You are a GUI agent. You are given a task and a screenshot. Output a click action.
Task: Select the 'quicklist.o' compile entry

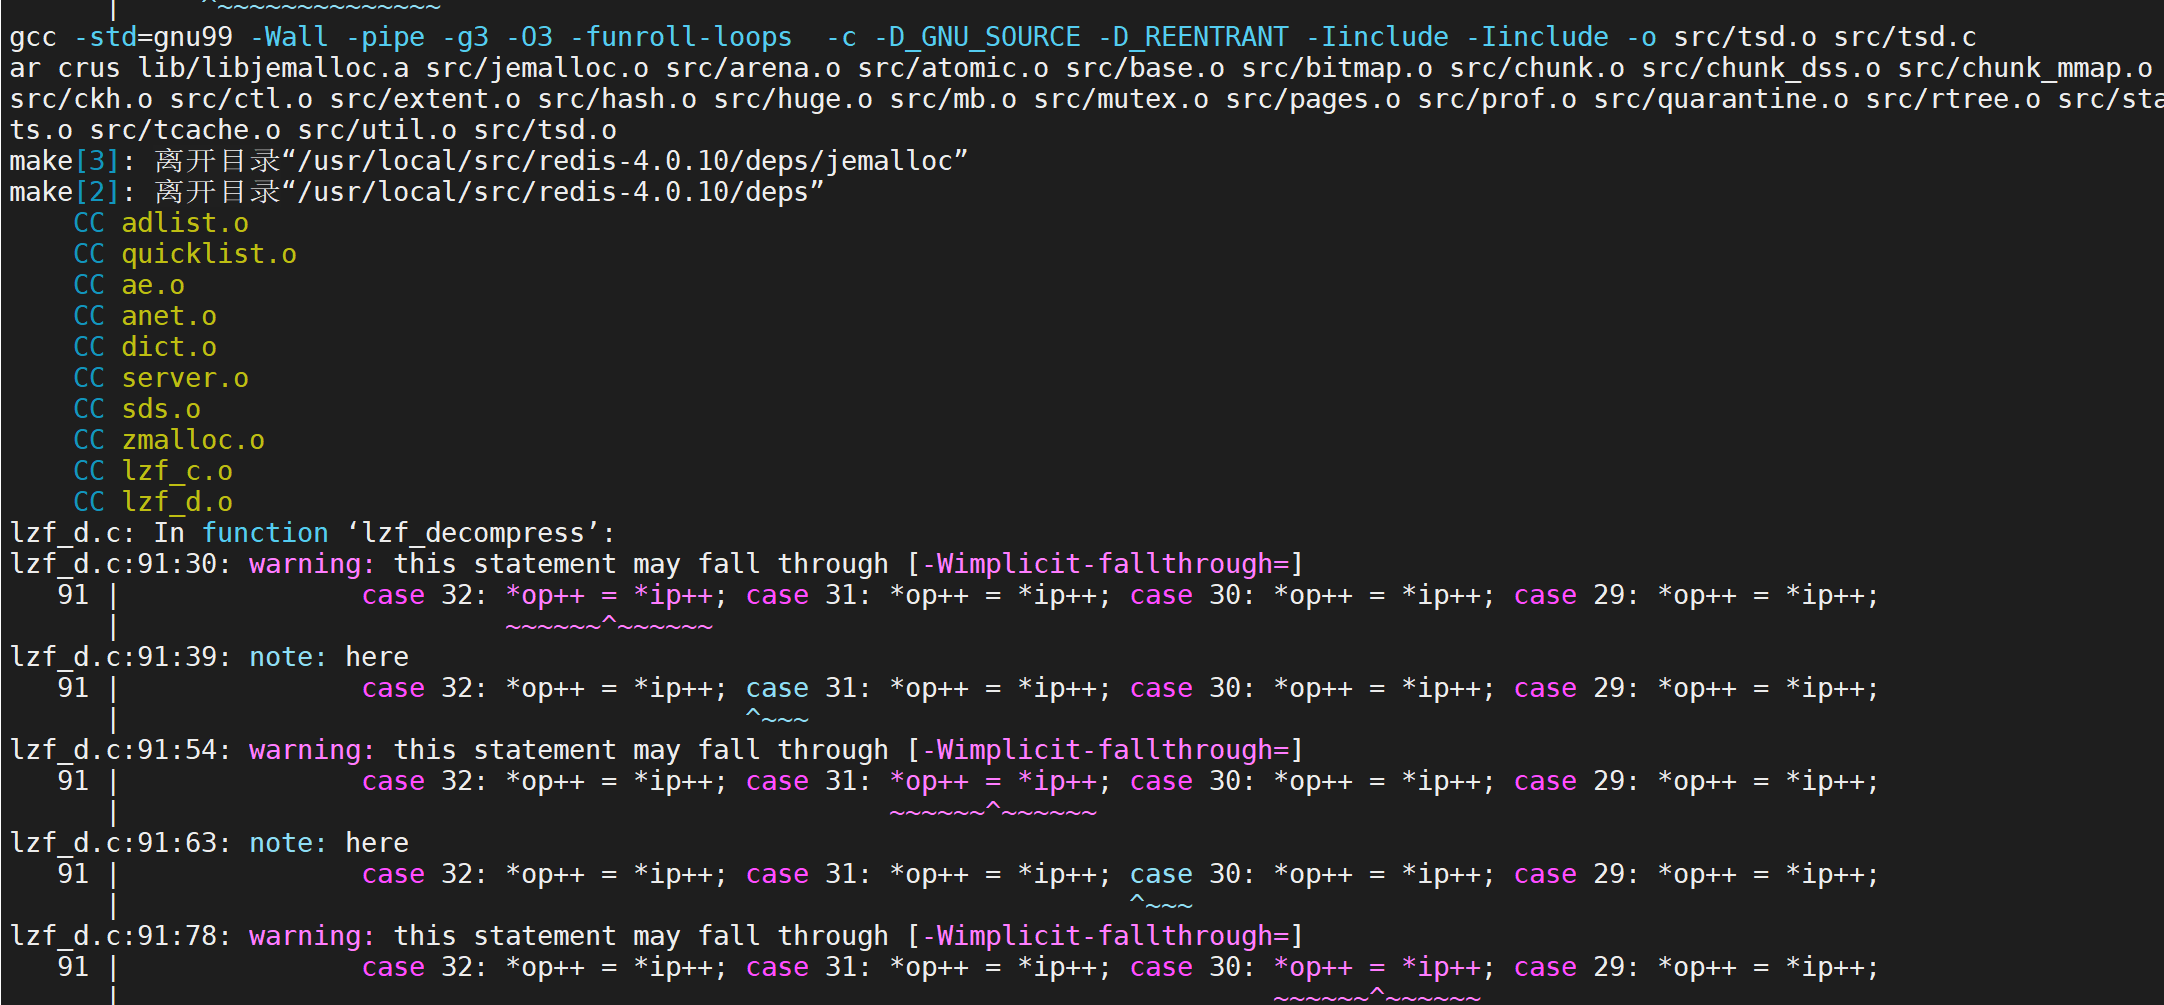coord(209,255)
